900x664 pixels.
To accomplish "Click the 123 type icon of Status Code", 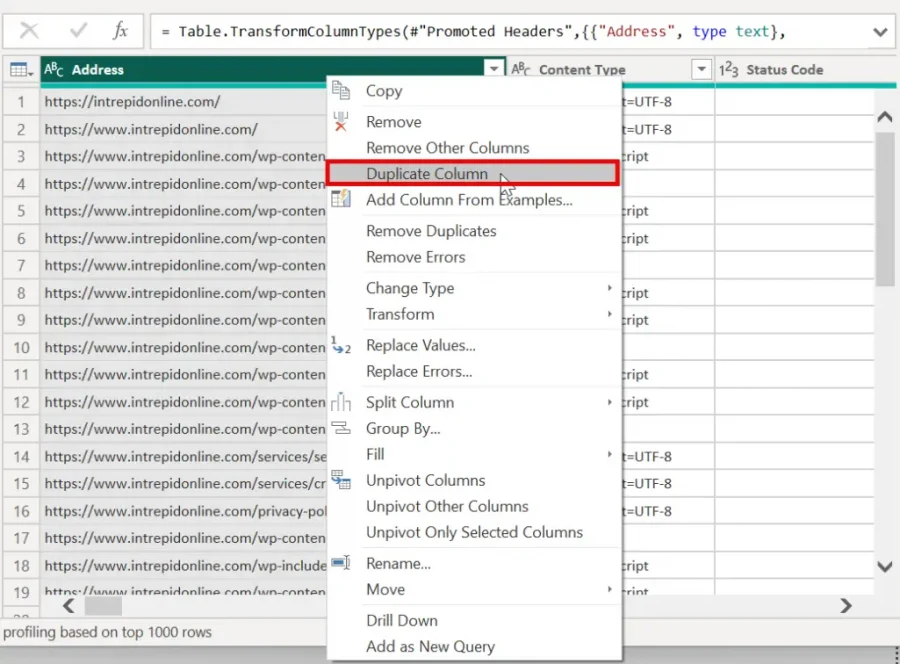I will pyautogui.click(x=728, y=69).
